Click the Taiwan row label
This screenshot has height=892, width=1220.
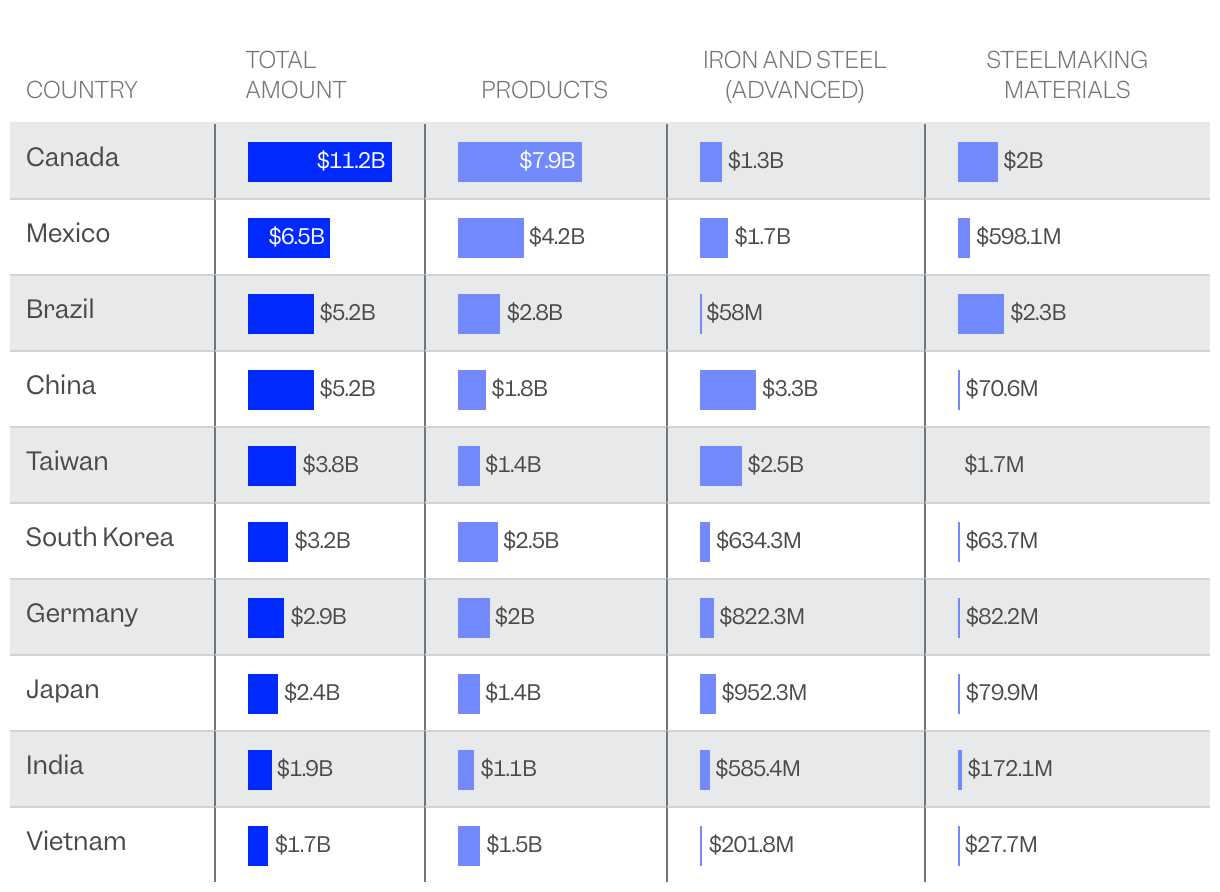[x=67, y=461]
